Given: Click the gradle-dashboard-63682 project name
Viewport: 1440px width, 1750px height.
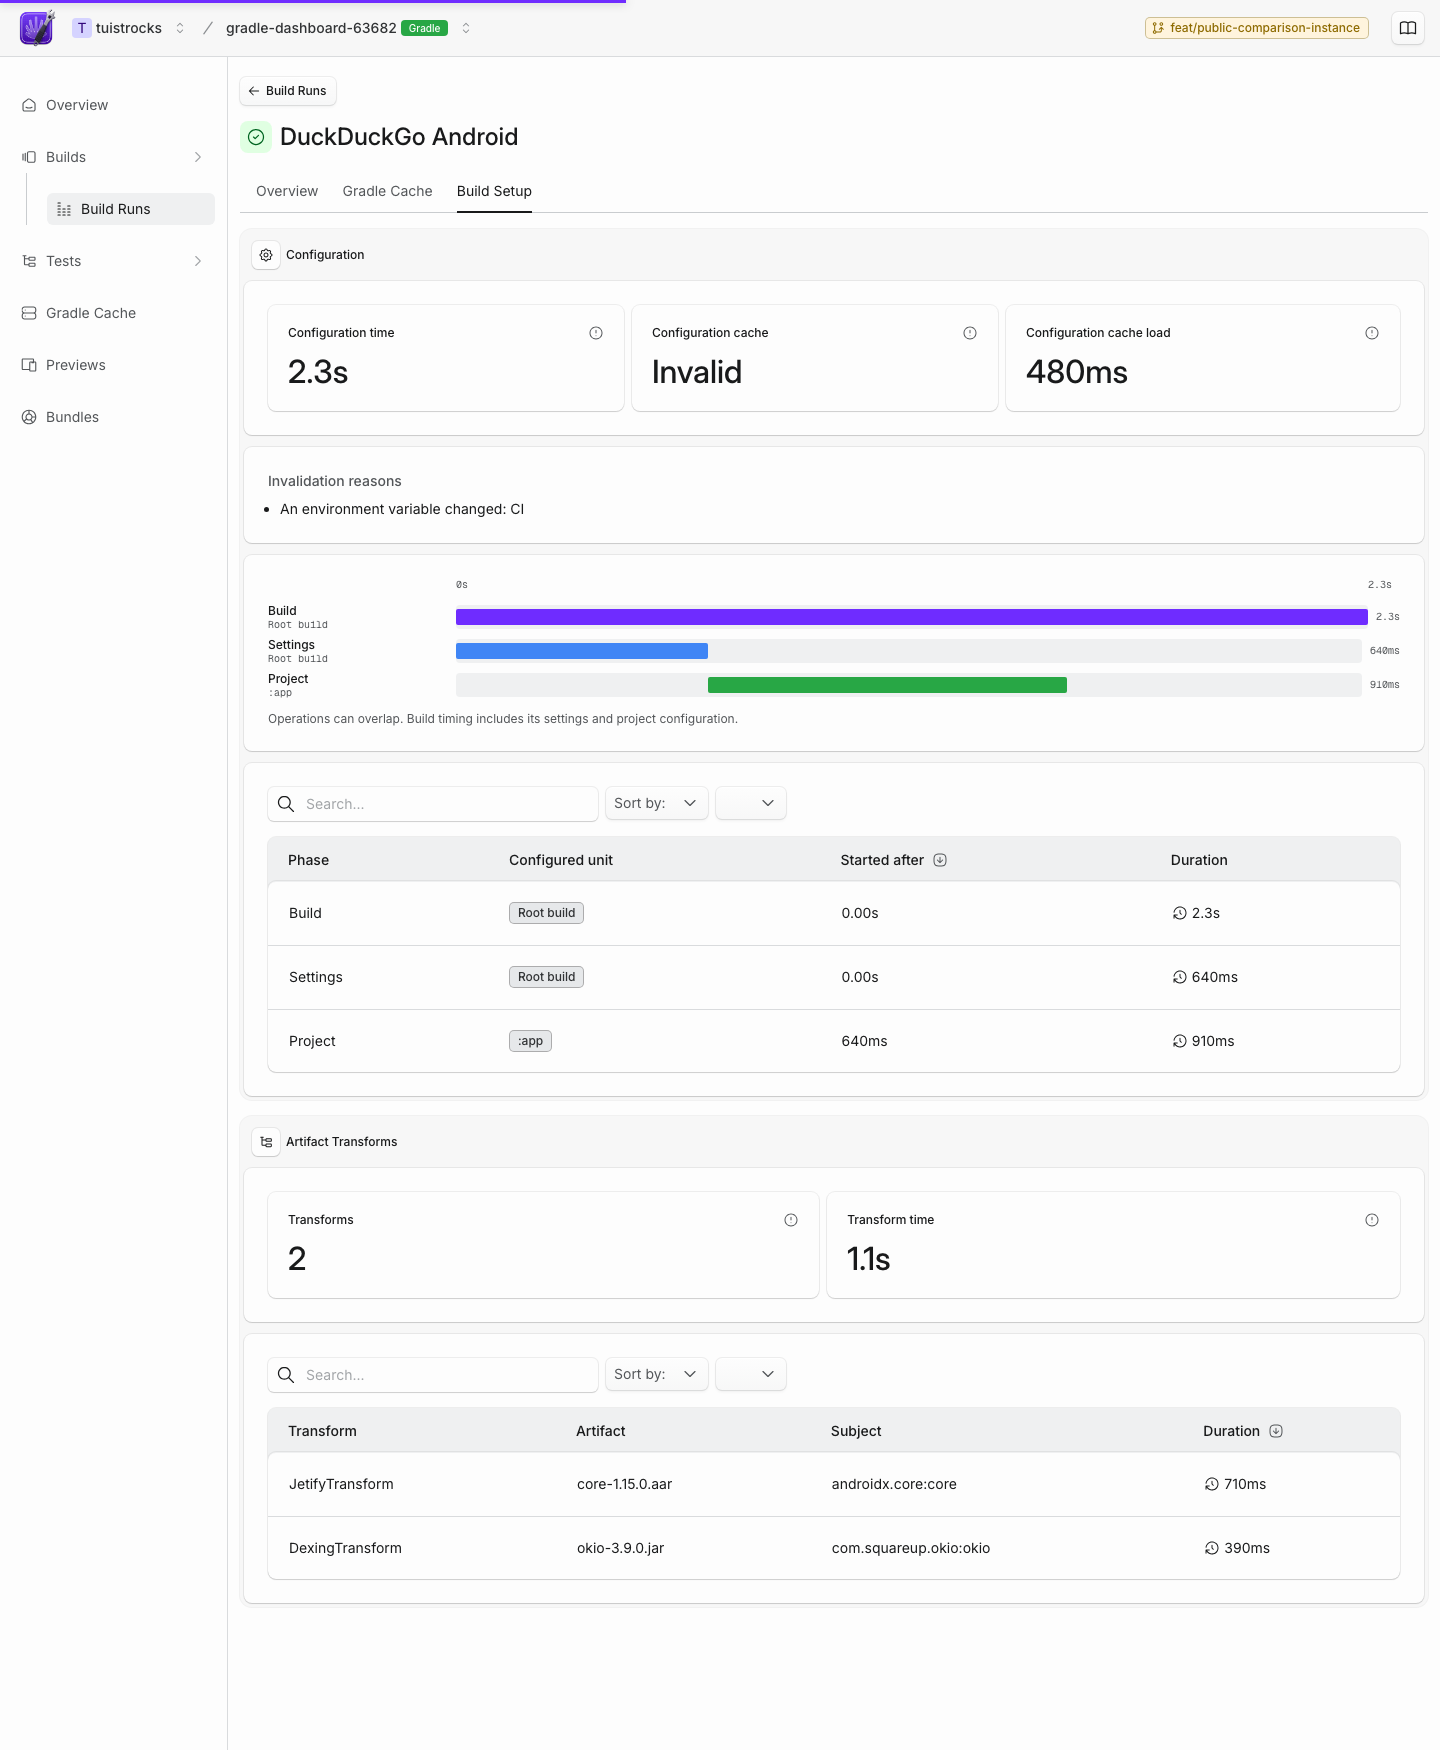Looking at the screenshot, I should (311, 28).
